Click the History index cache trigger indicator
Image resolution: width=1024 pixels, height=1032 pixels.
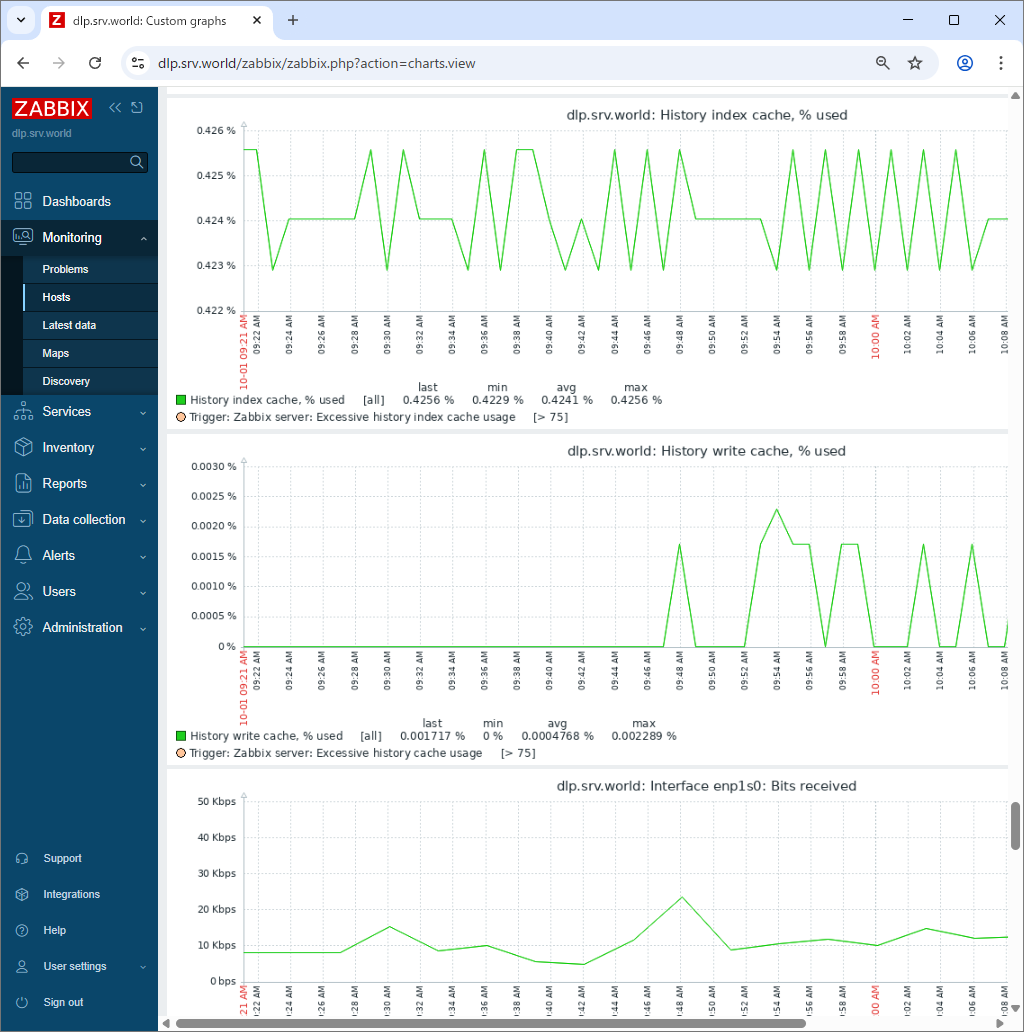click(x=182, y=417)
